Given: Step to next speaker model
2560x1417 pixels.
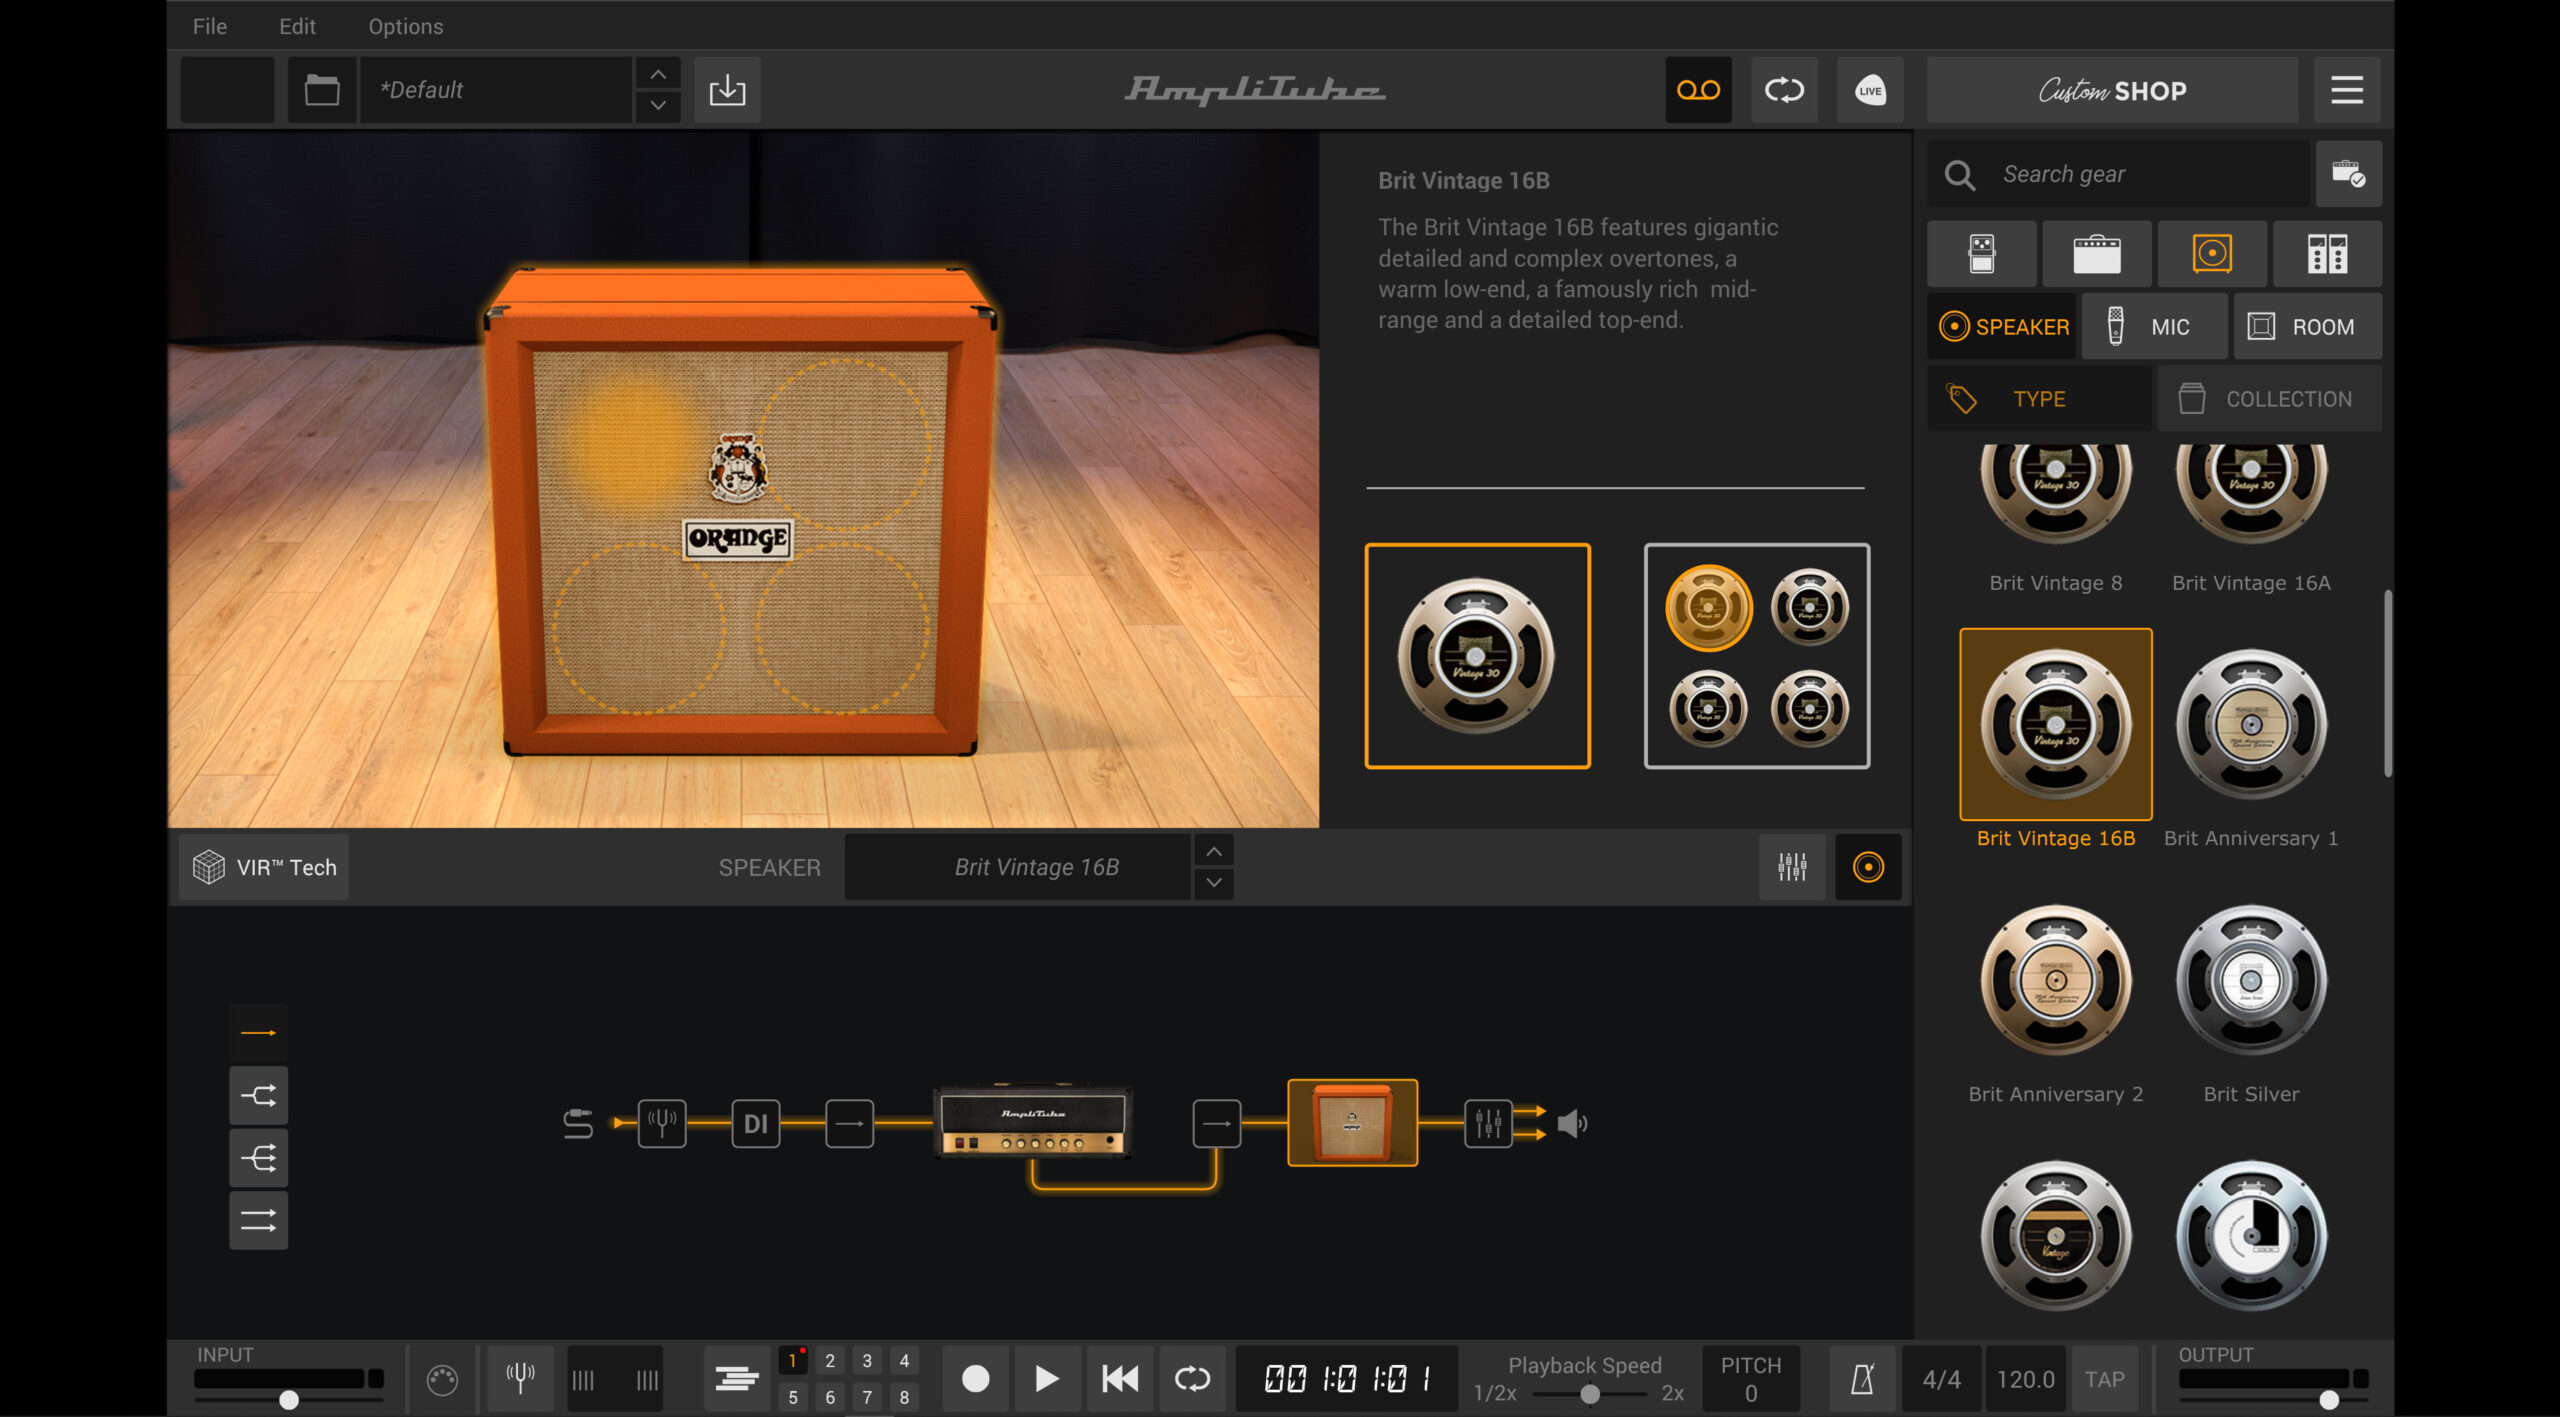Looking at the screenshot, I should [1213, 882].
